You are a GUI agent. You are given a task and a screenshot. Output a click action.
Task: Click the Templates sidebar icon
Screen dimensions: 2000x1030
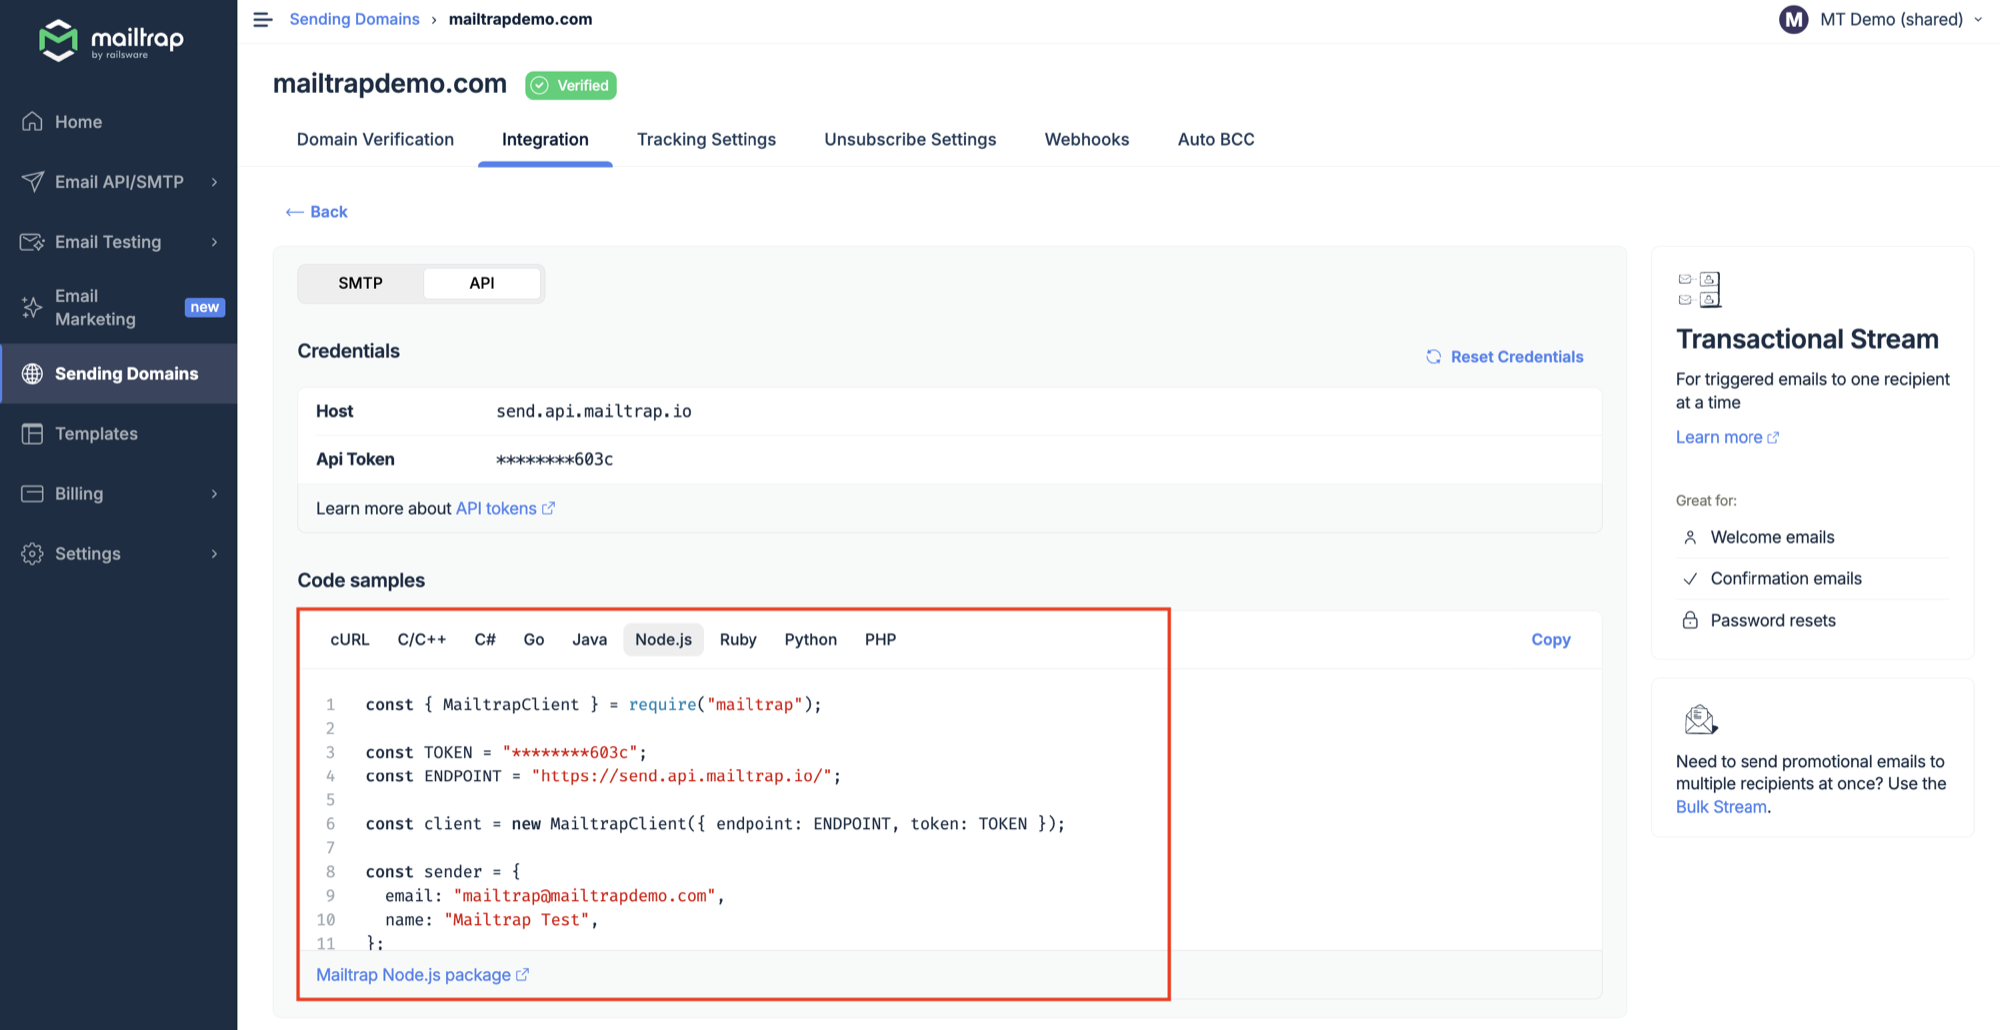[33, 434]
